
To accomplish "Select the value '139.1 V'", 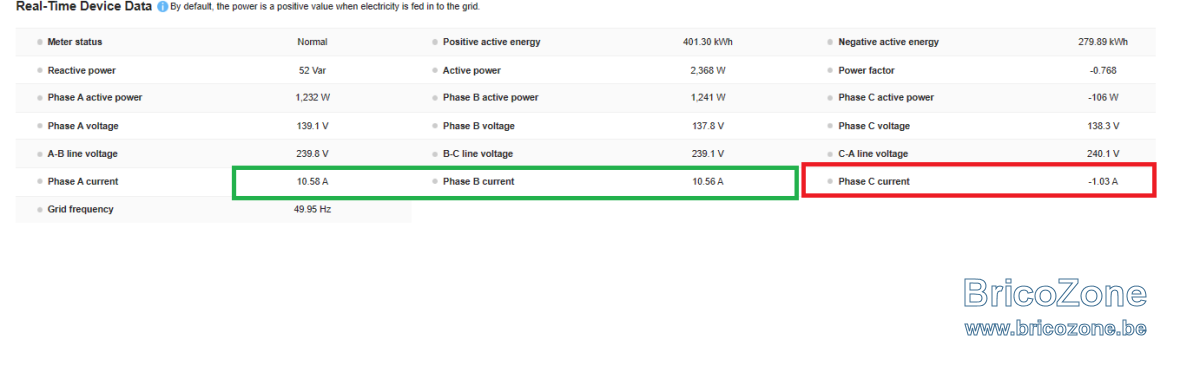I will click(312, 126).
